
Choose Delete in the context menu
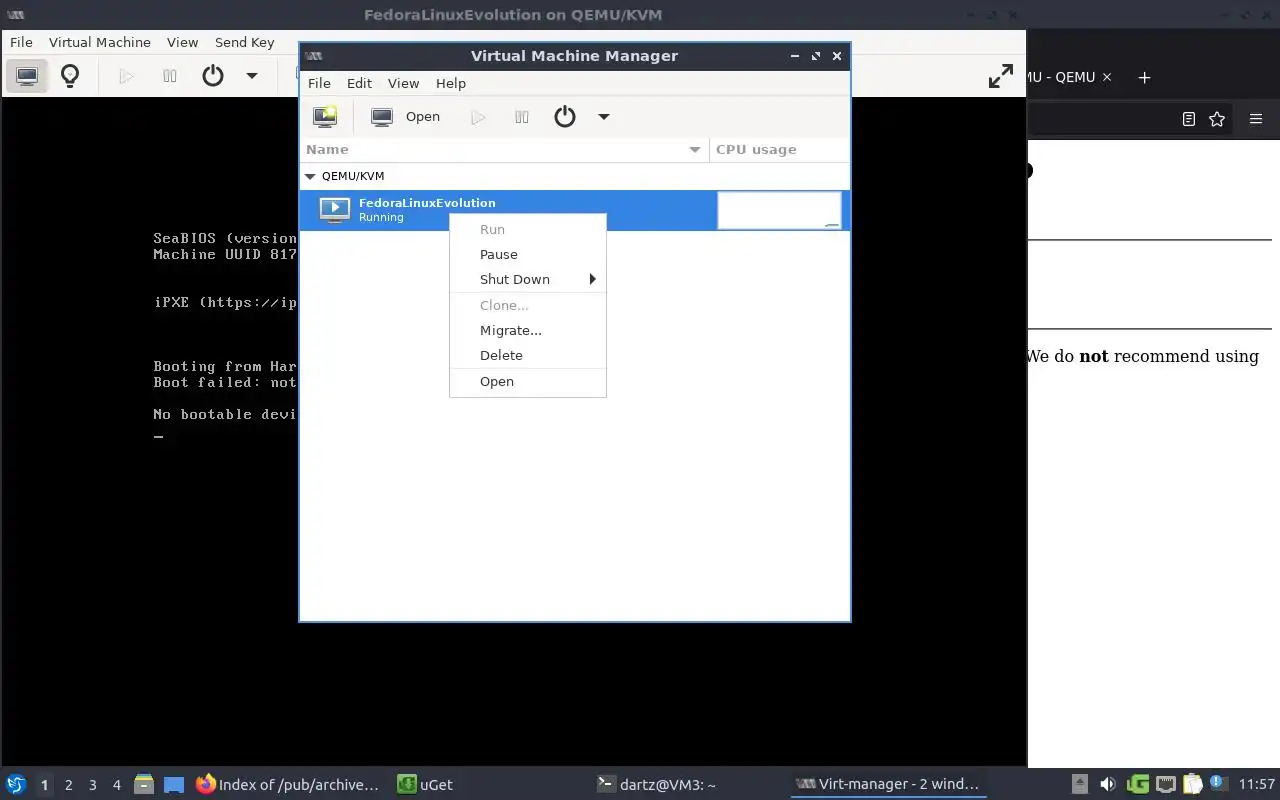527,355
